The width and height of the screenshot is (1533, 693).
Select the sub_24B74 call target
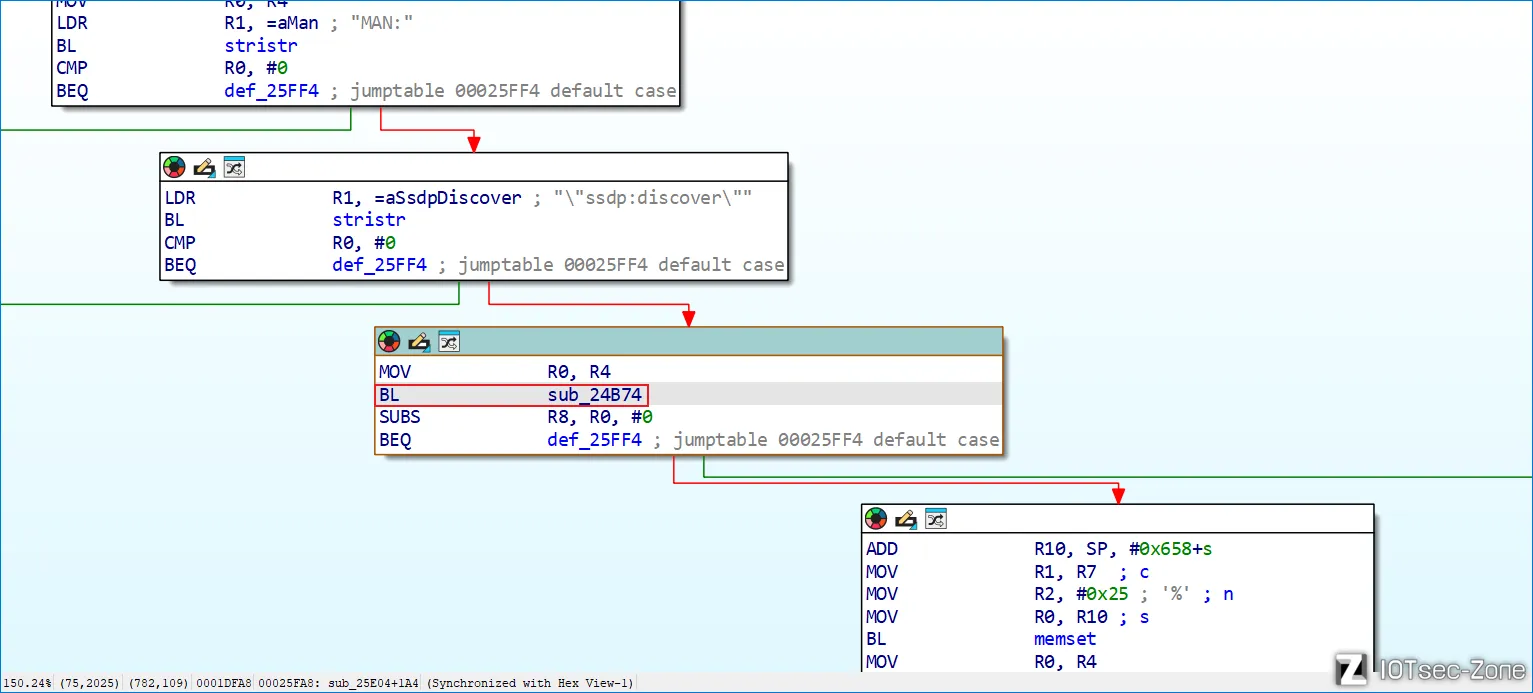595,395
